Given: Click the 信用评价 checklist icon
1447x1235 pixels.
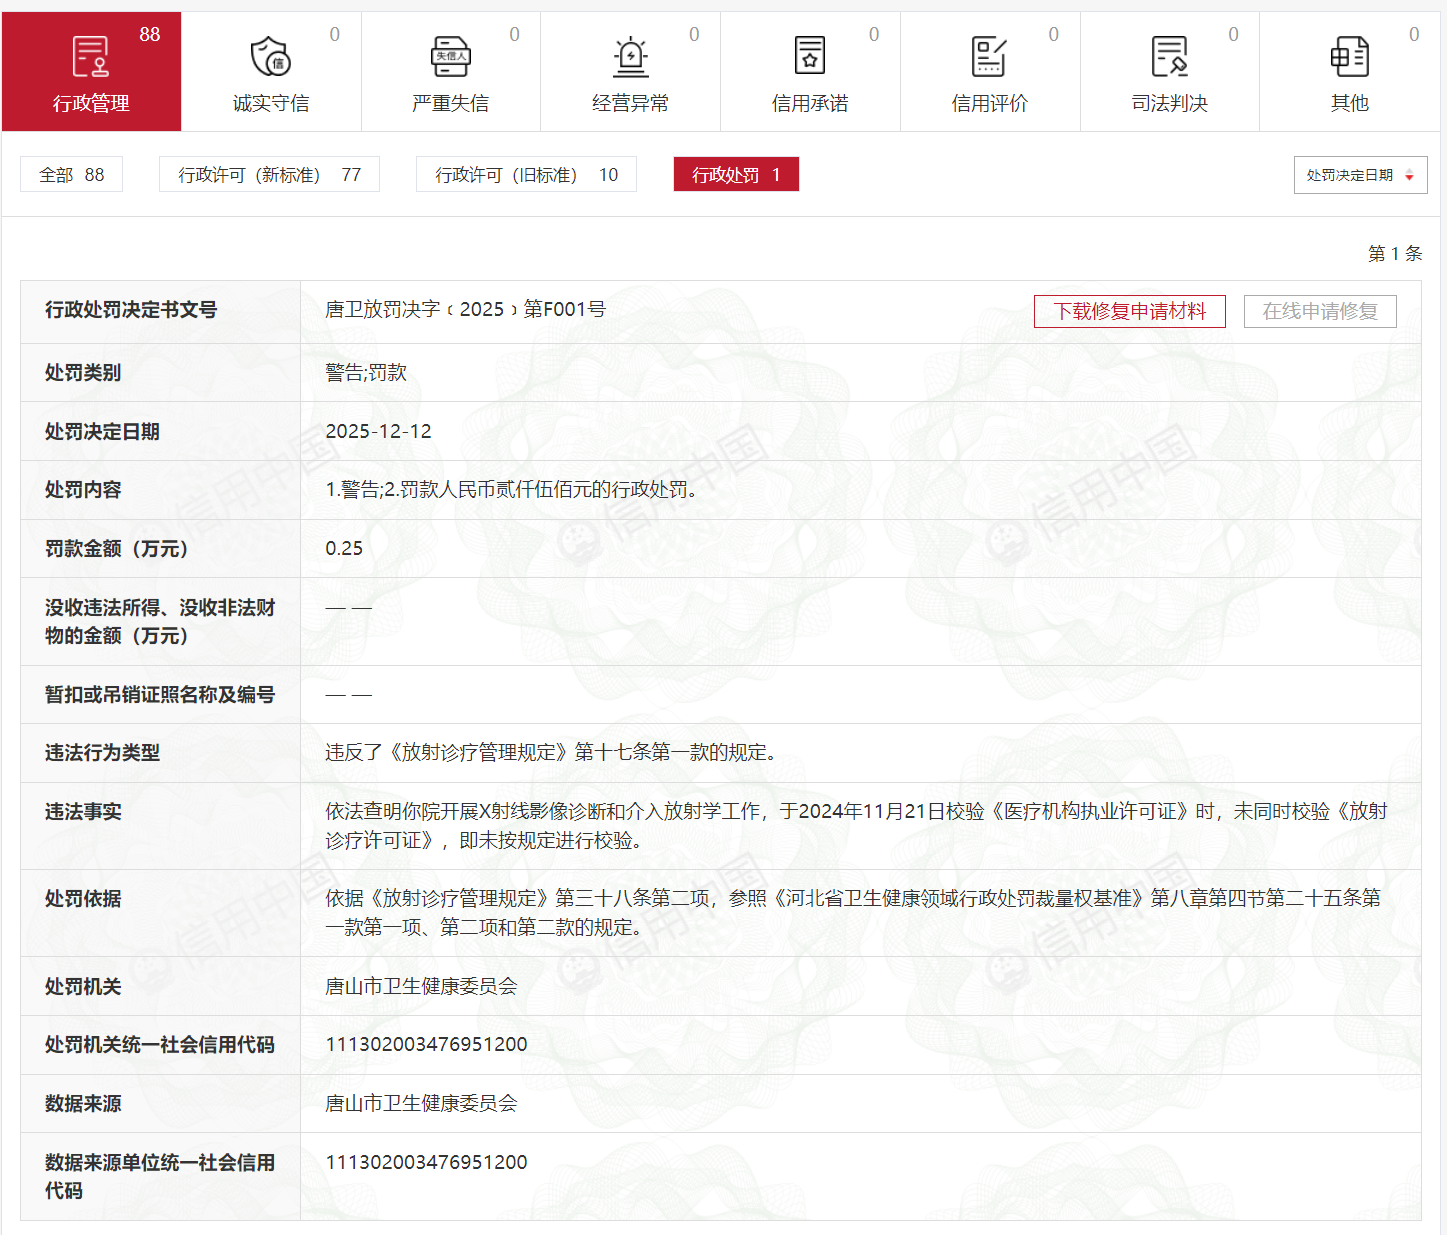Looking at the screenshot, I should [989, 56].
